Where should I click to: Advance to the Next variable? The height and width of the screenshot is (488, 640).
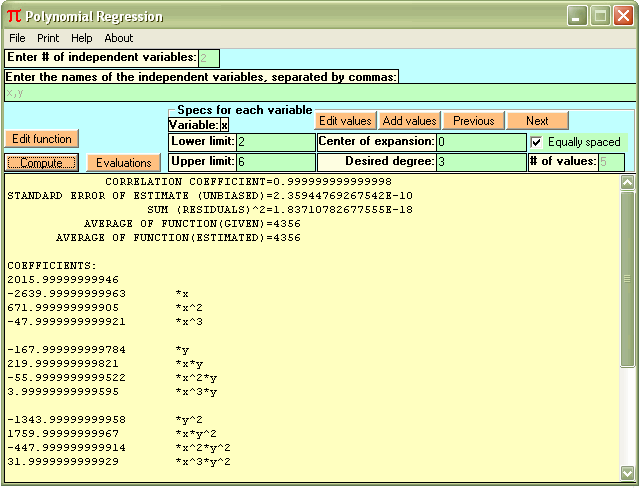pyautogui.click(x=537, y=121)
